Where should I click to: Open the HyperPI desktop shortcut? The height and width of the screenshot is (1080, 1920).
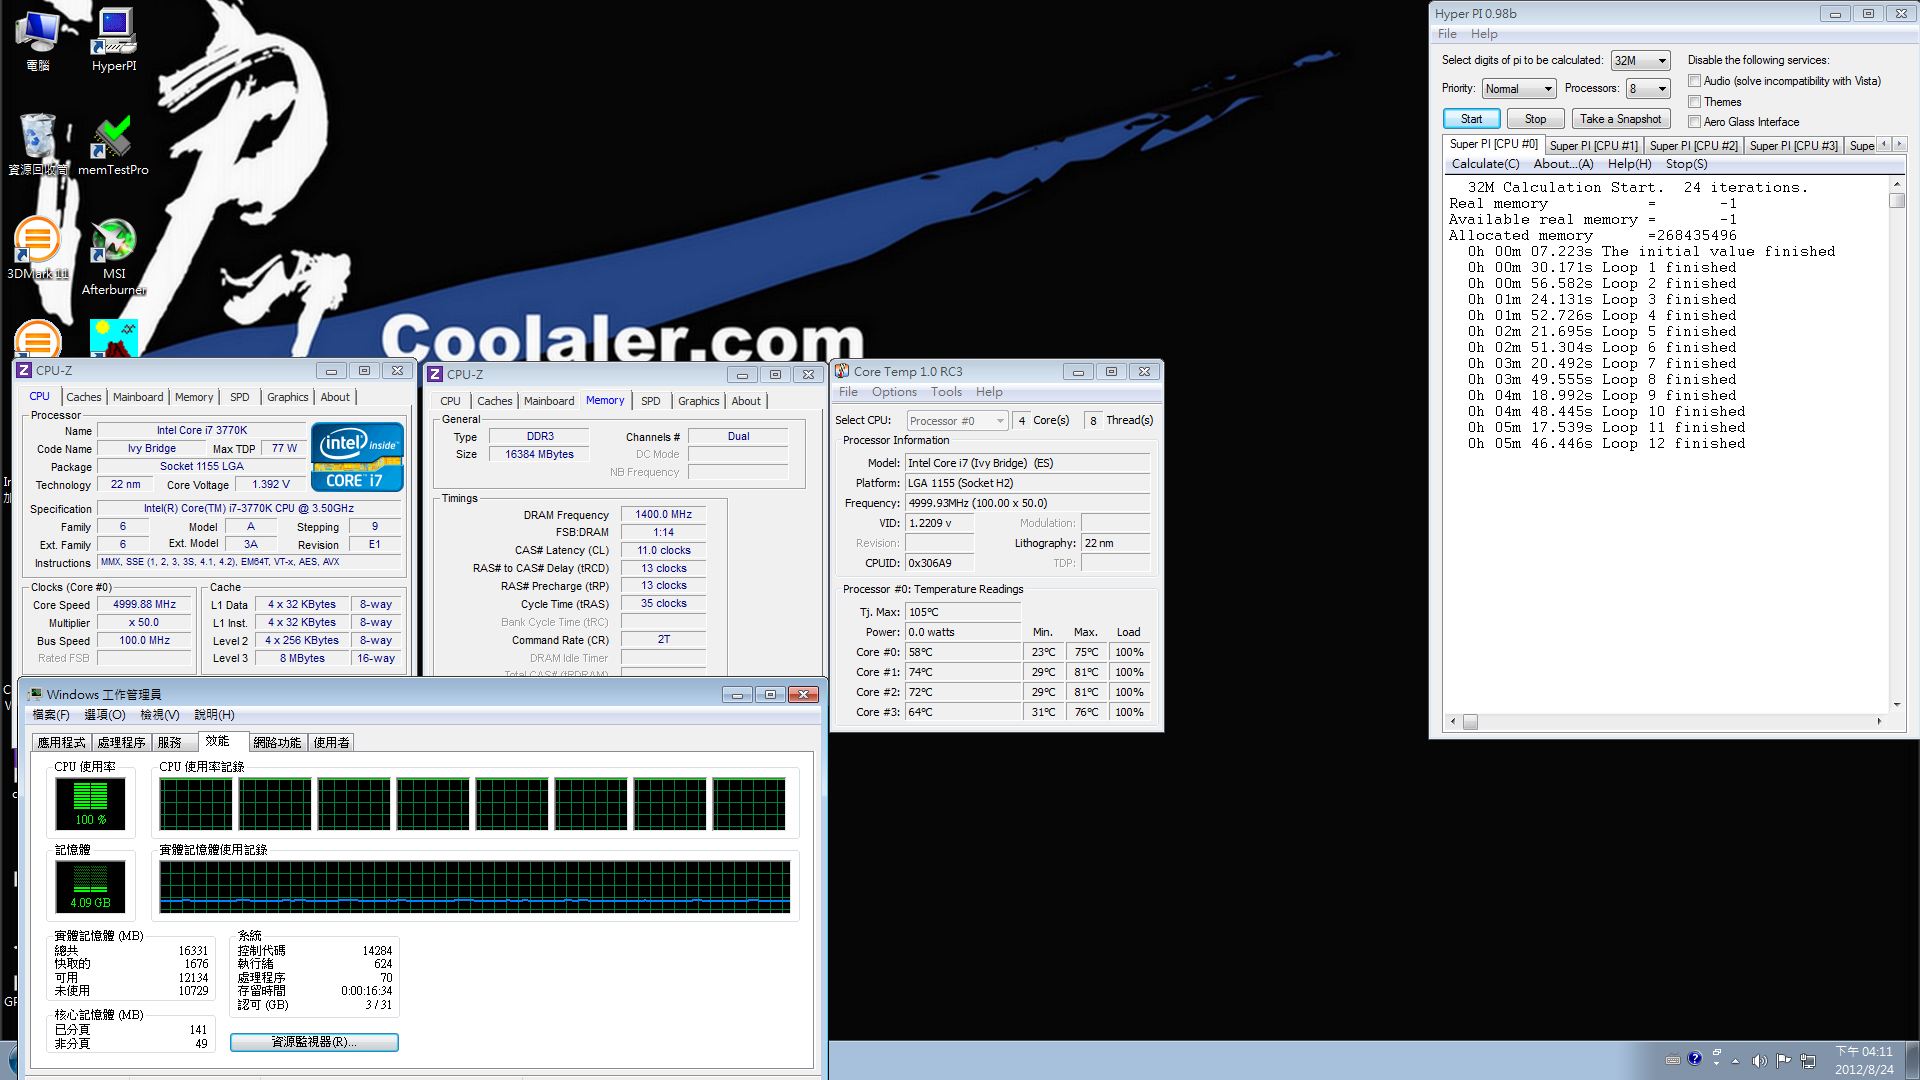[114, 40]
